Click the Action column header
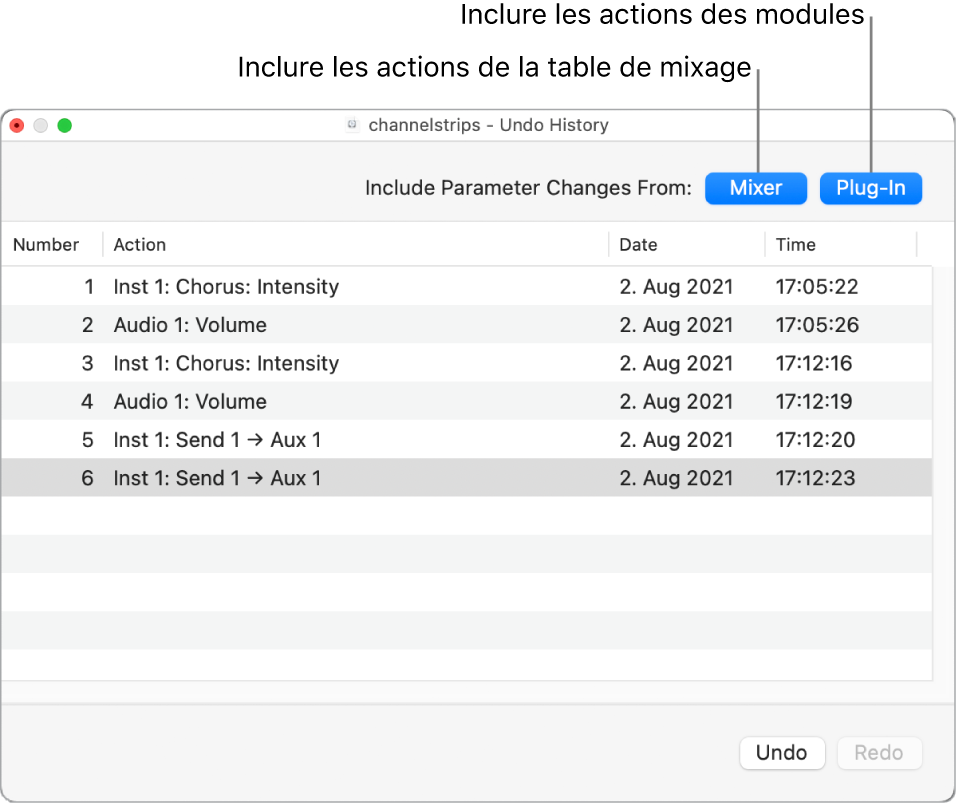Screen dimensions: 960x803 tap(139, 244)
